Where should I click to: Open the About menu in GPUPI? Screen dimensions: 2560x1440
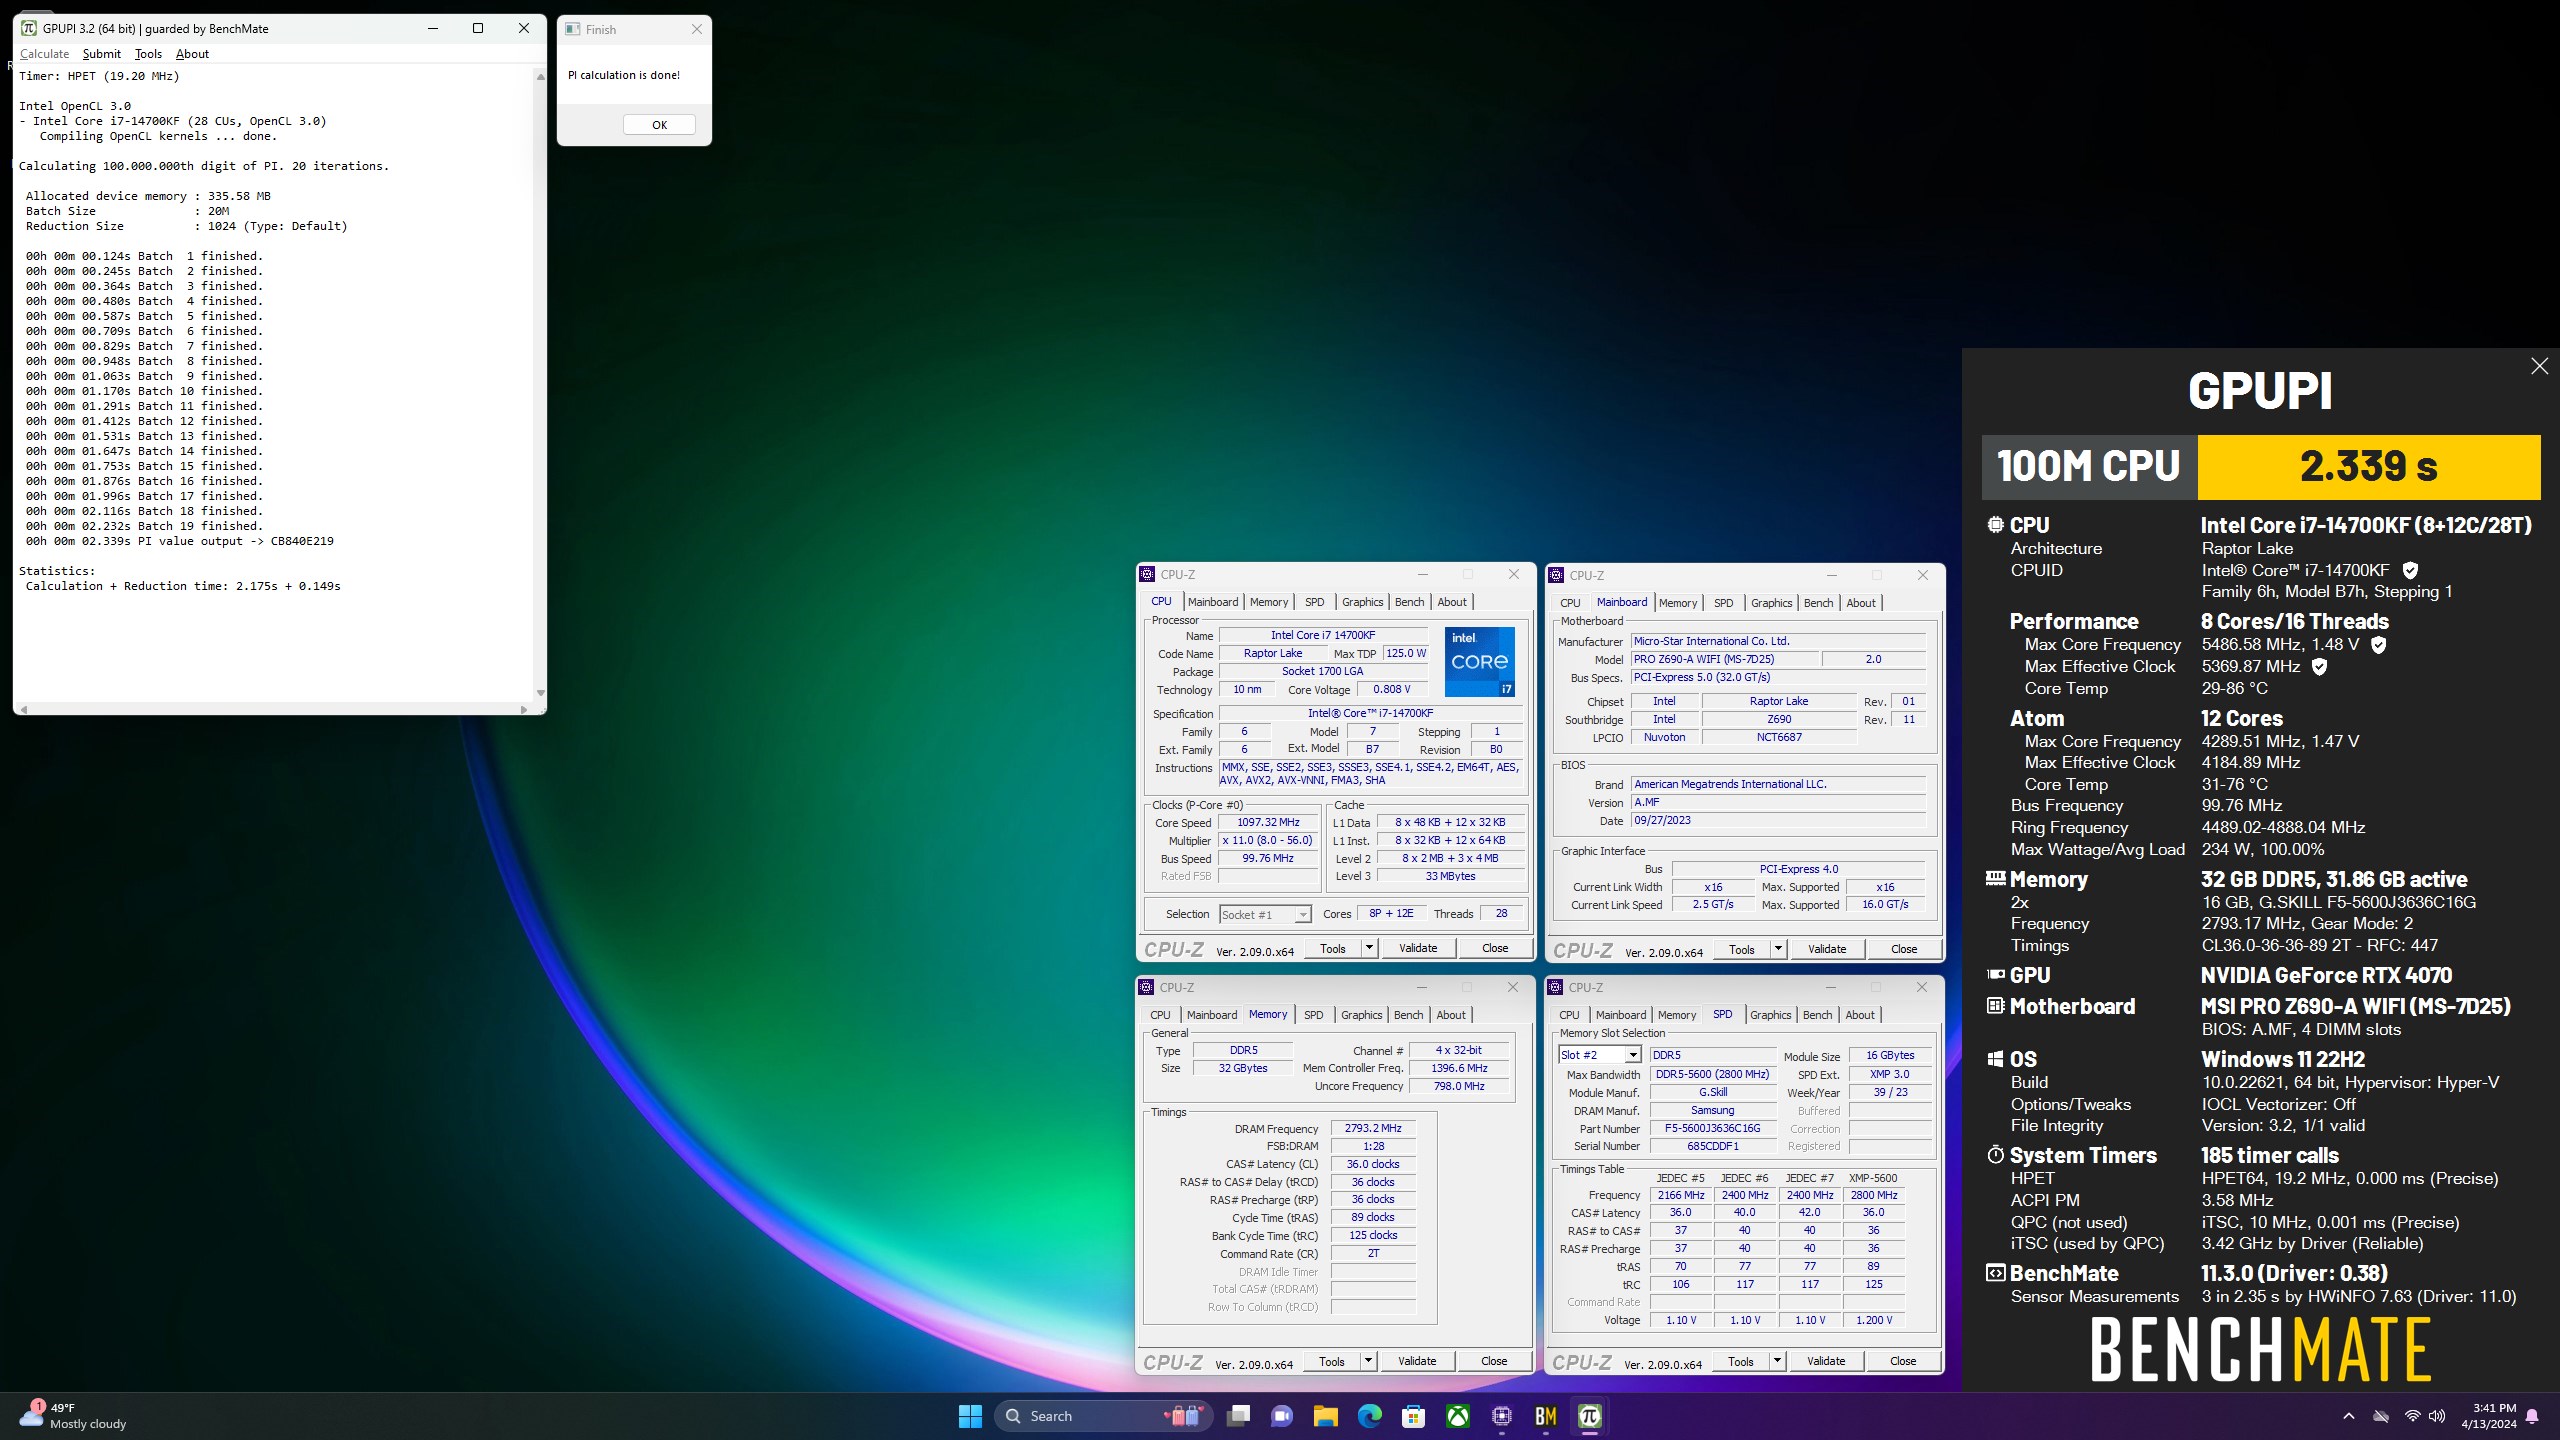coord(192,54)
